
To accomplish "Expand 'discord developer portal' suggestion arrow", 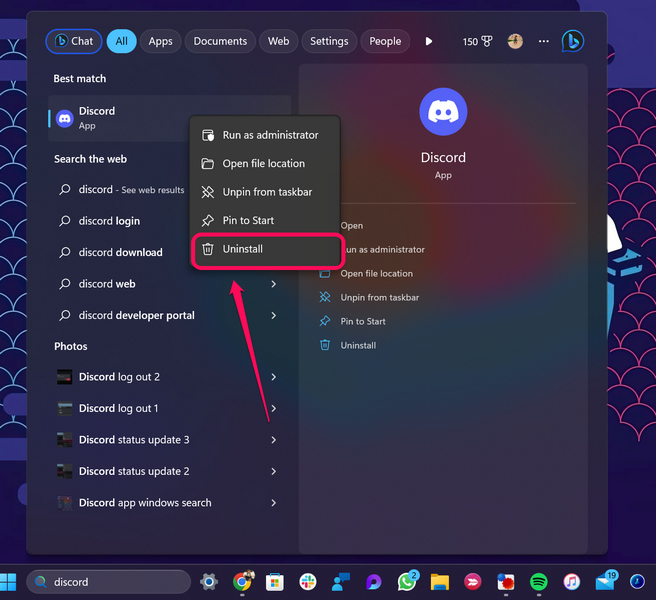I will tap(273, 315).
